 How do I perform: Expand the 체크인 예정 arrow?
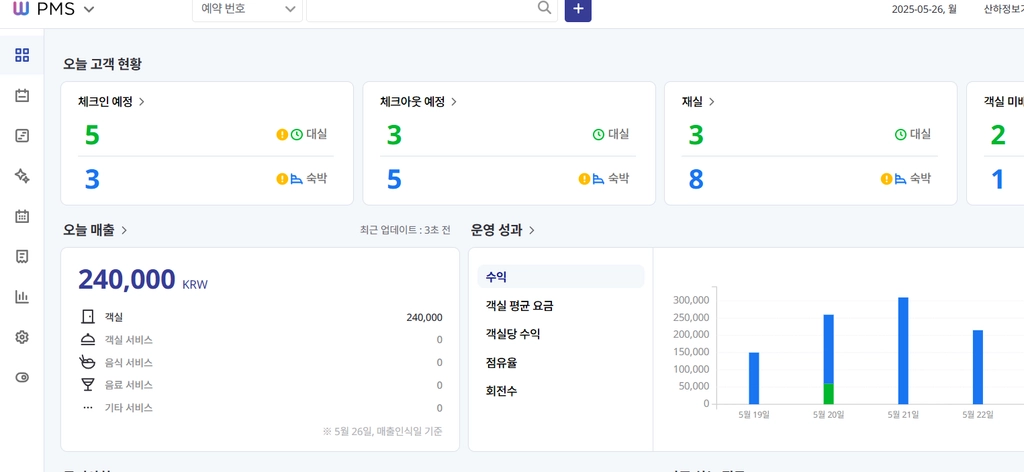[x=142, y=102]
